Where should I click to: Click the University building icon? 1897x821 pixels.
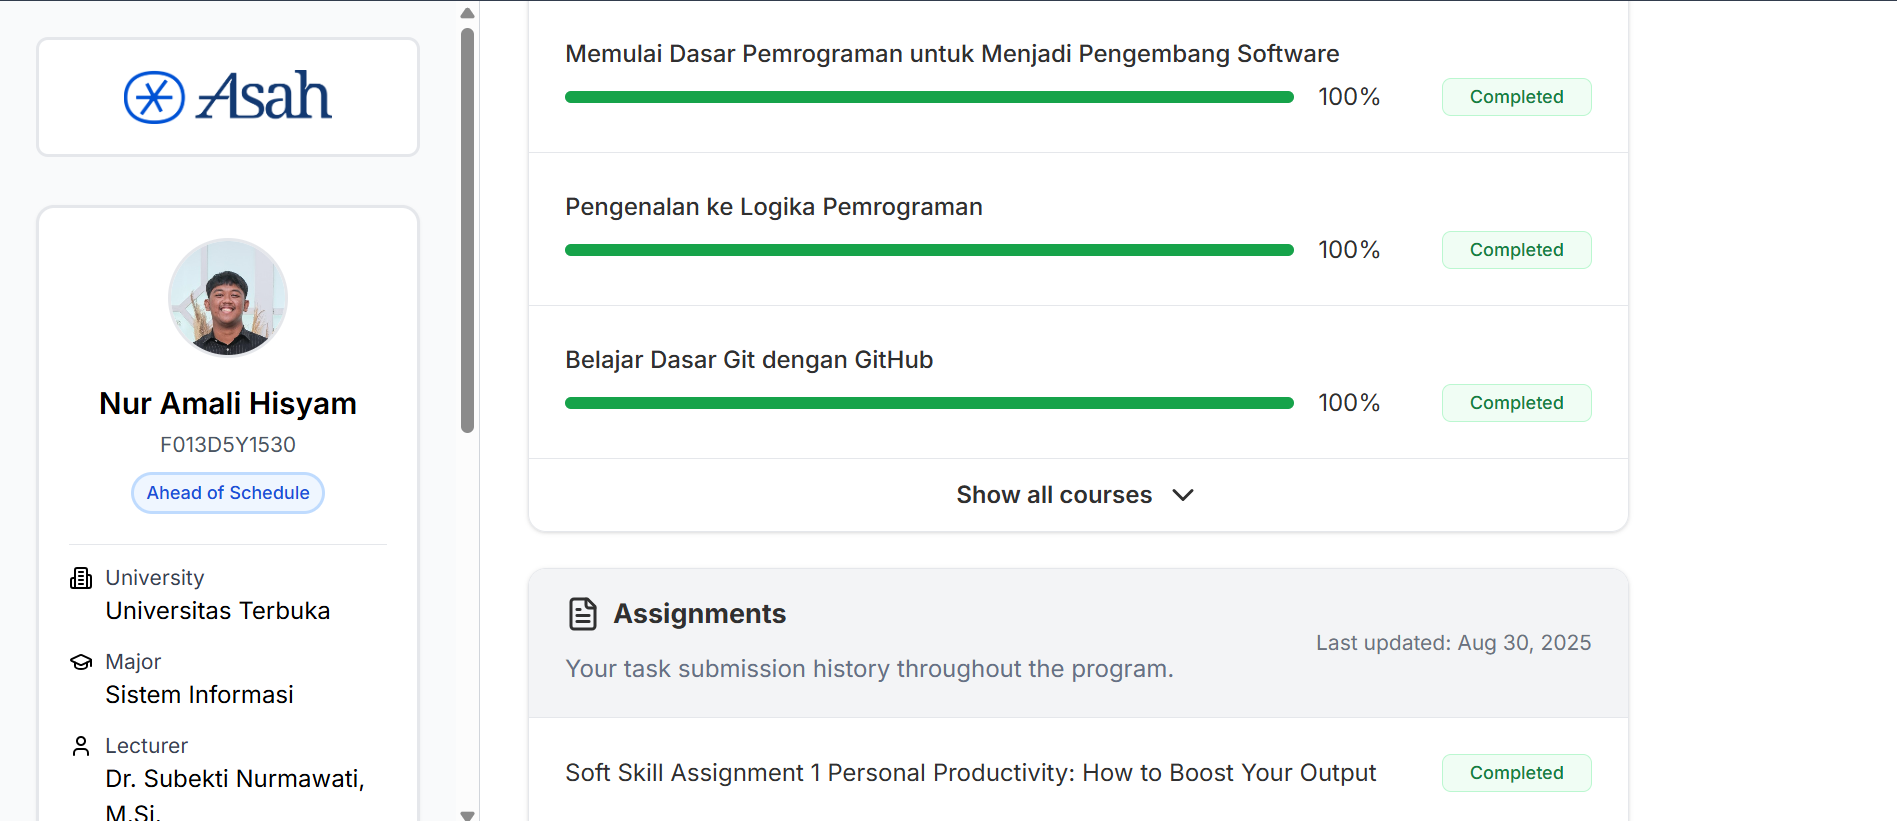coord(81,578)
